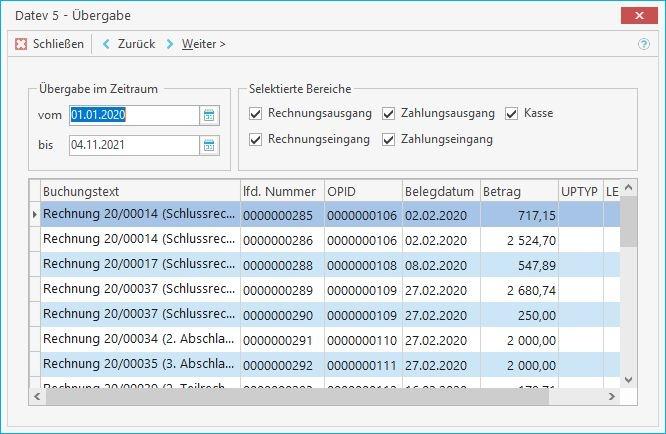Toggle the Zahlungseingang checkbox
This screenshot has height=434, width=666.
tap(388, 139)
